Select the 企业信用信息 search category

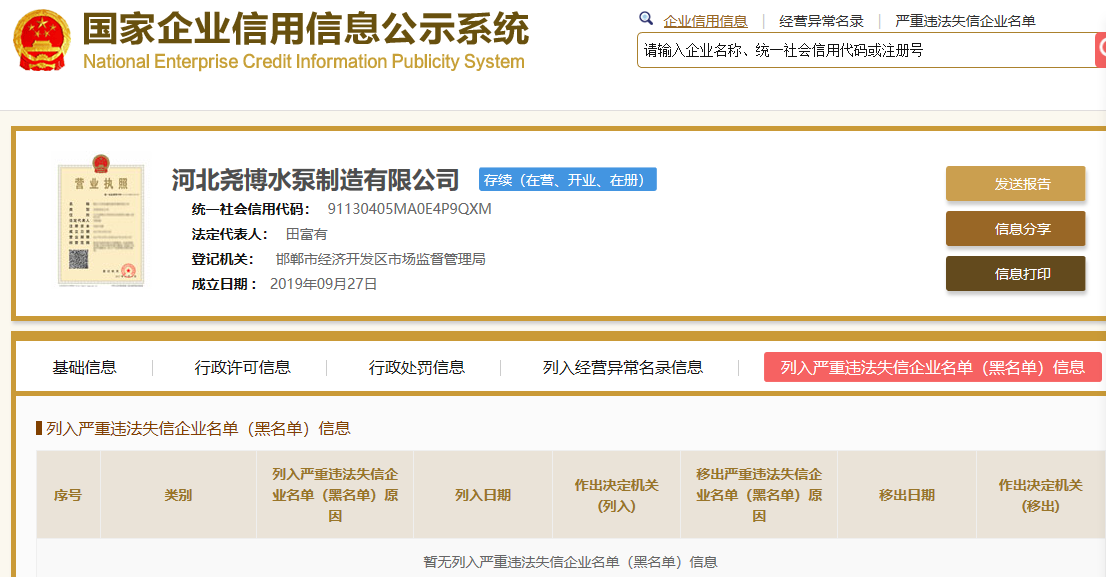705,21
